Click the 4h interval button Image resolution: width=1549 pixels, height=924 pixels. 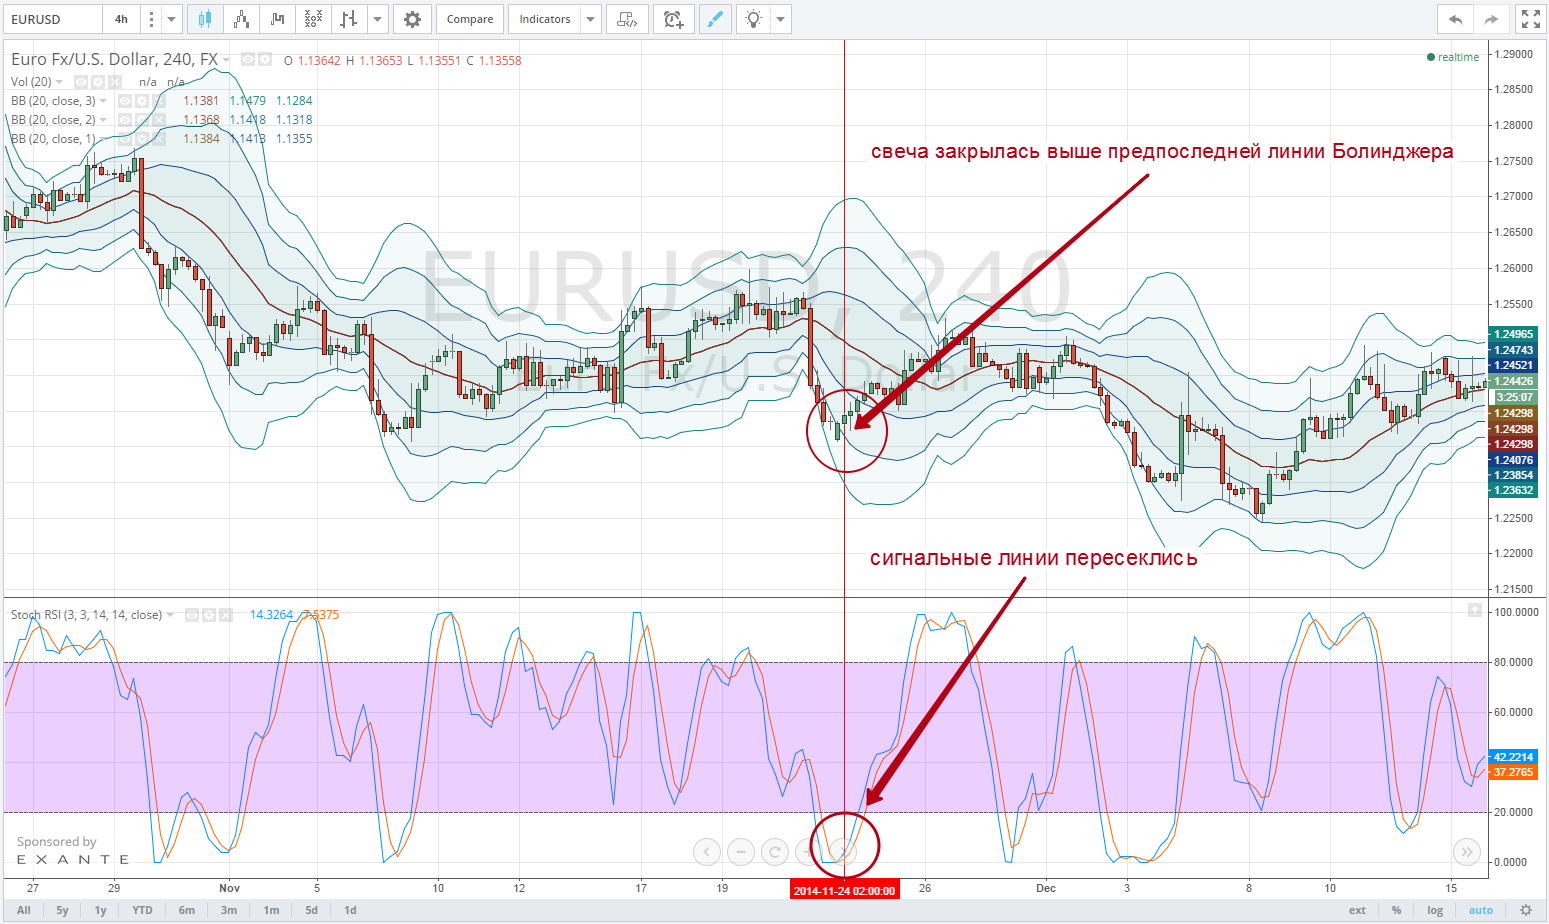(121, 19)
